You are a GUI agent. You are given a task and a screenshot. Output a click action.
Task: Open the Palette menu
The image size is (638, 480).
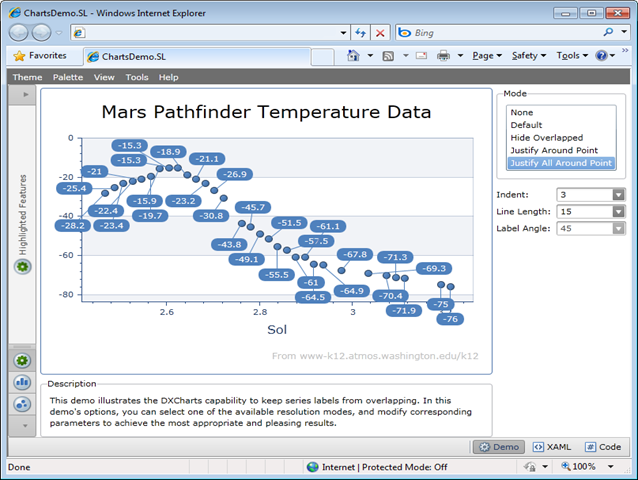pyautogui.click(x=68, y=77)
